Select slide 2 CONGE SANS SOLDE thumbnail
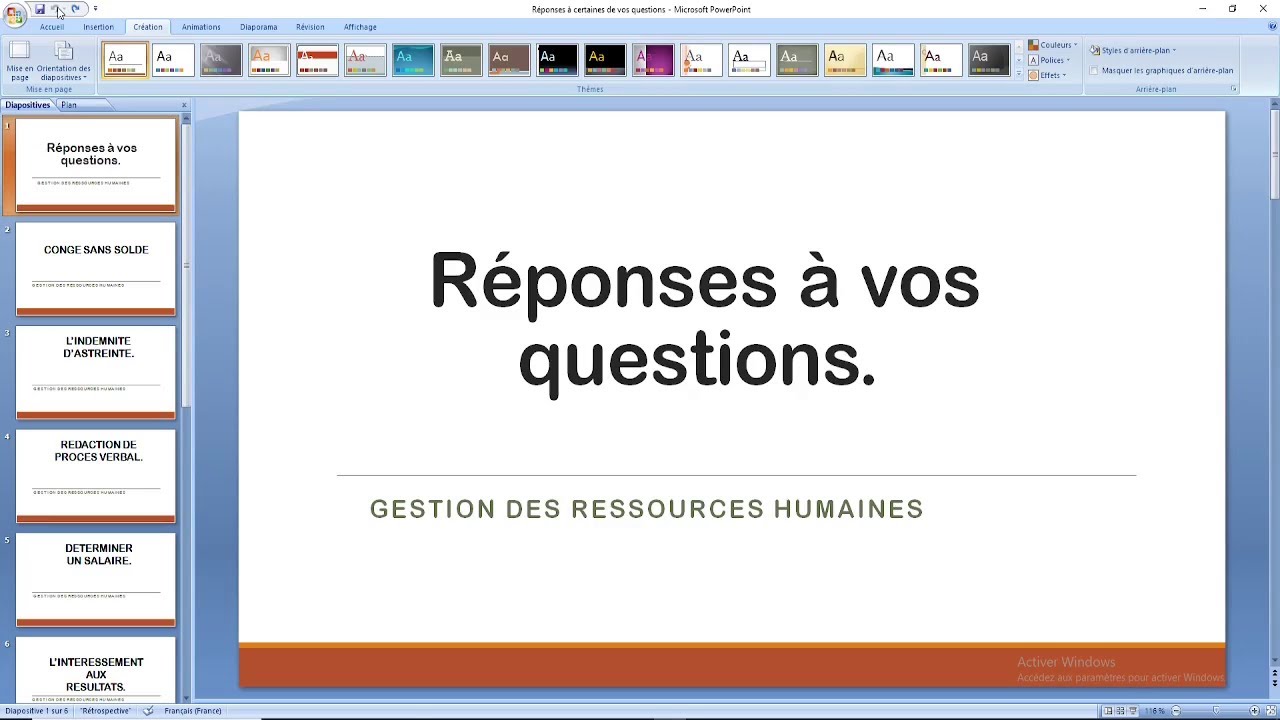 pos(95,268)
